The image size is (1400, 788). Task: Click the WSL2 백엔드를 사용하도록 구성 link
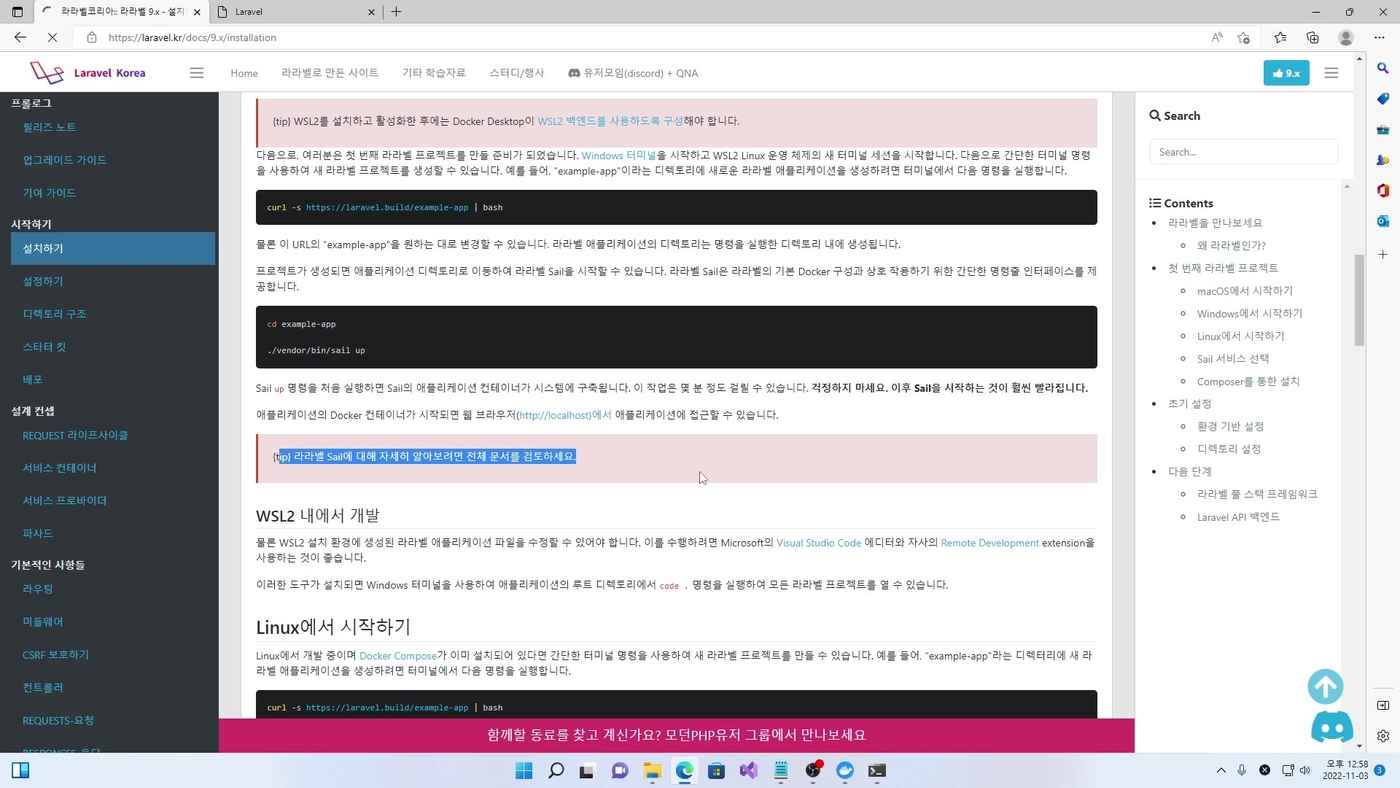click(x=610, y=121)
